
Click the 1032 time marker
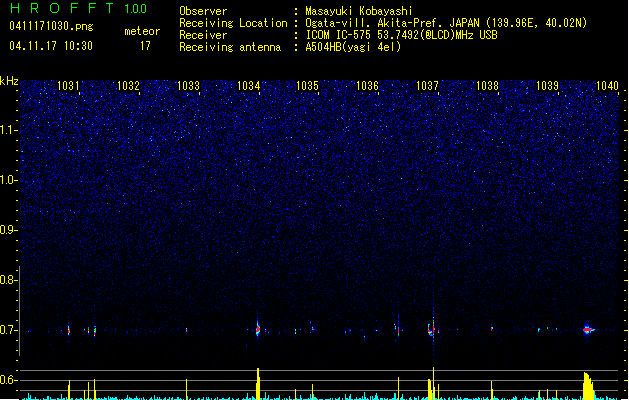point(128,86)
